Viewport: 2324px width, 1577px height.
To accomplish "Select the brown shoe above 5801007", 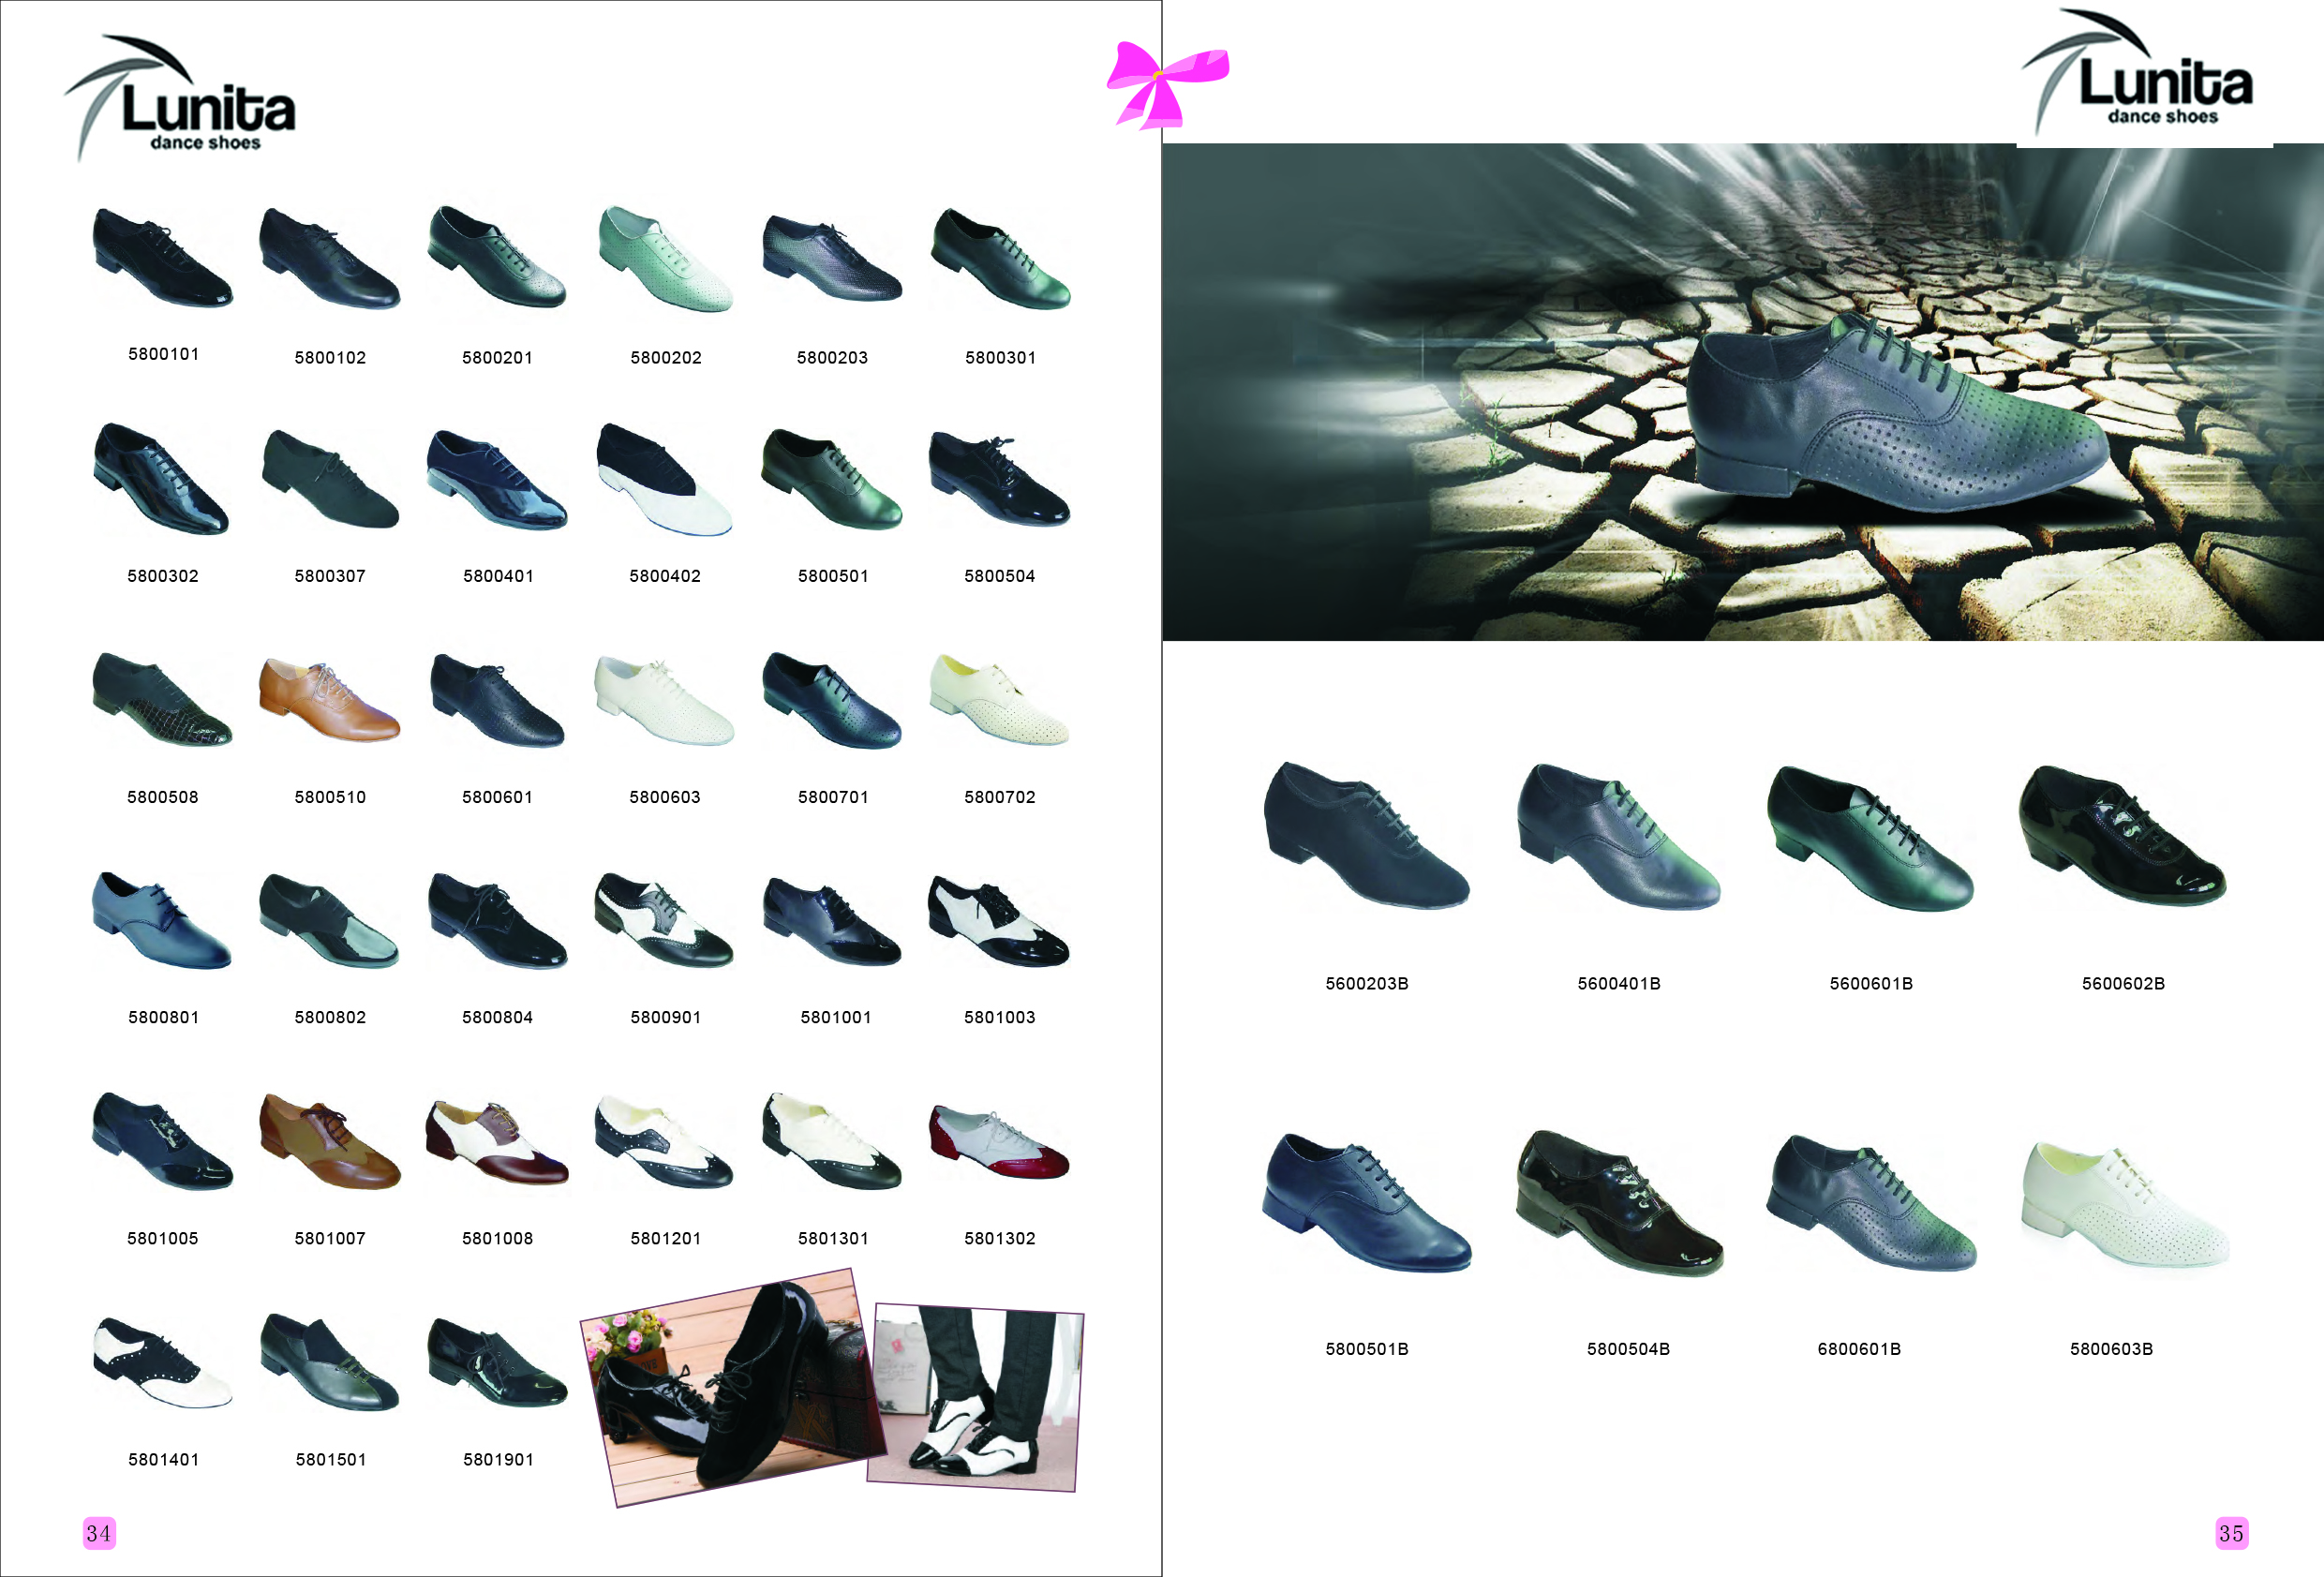I will pos(329,1141).
